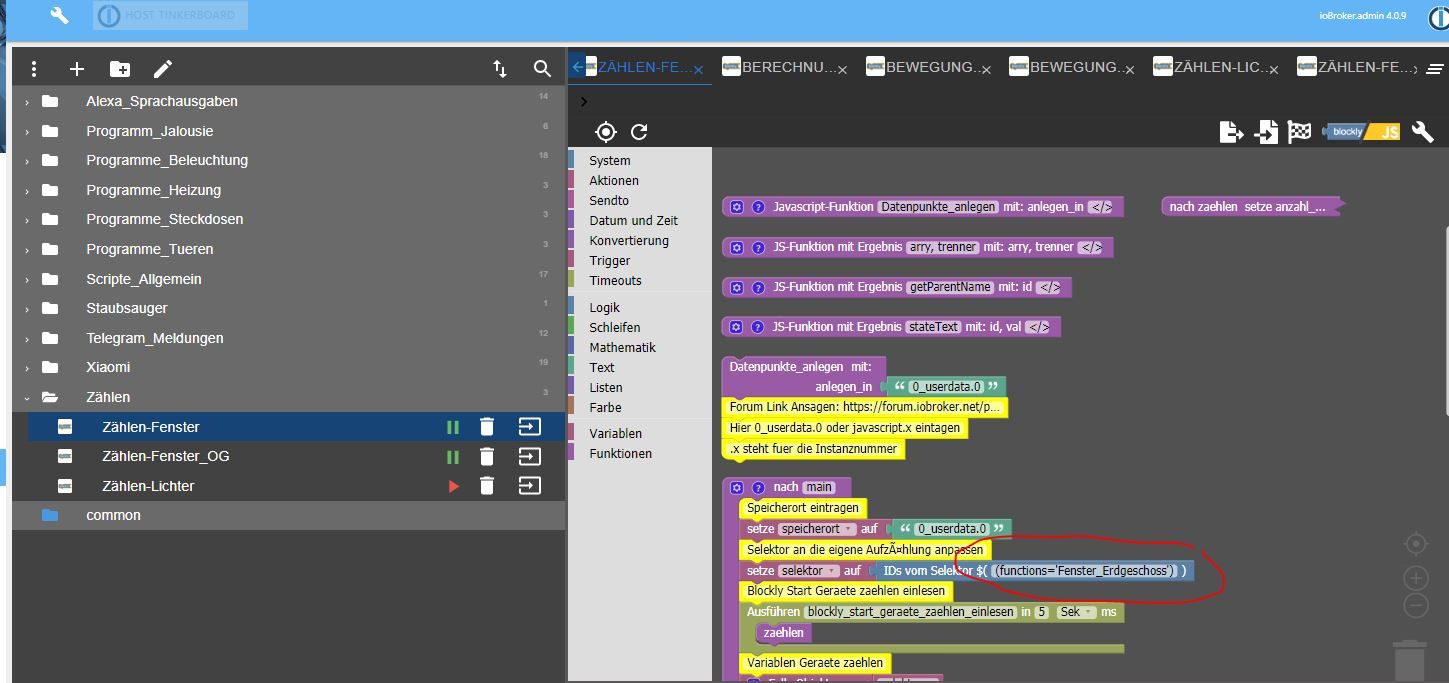Delete the Zählen-Lichter script

487,486
